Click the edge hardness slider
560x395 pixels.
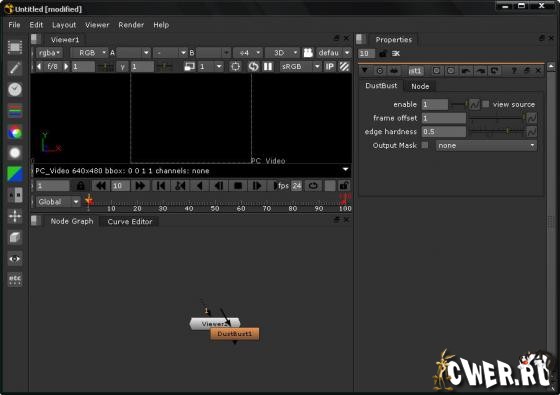tap(498, 131)
